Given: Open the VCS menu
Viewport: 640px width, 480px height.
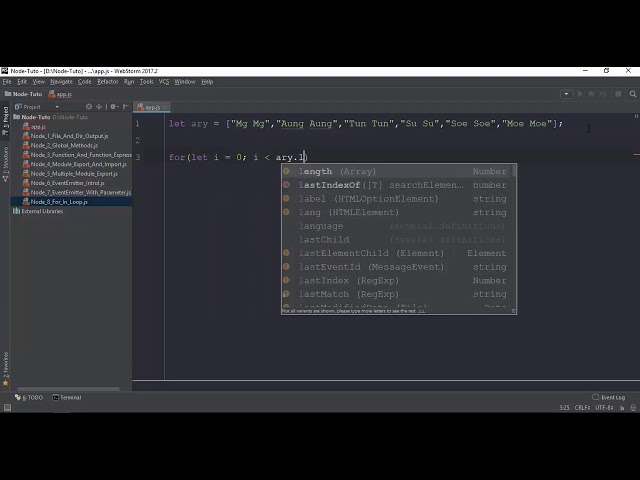Looking at the screenshot, I should point(164,81).
